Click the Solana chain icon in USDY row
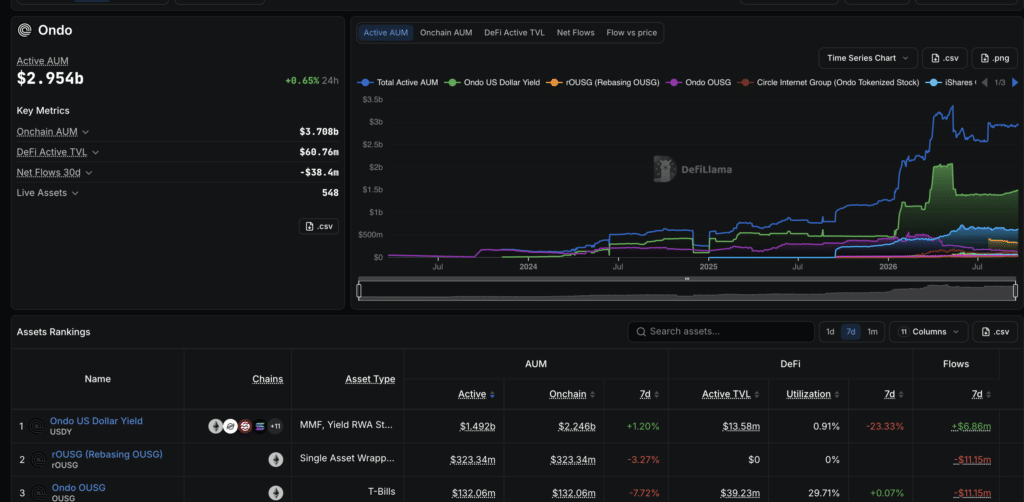1024x502 pixels. tap(260, 426)
